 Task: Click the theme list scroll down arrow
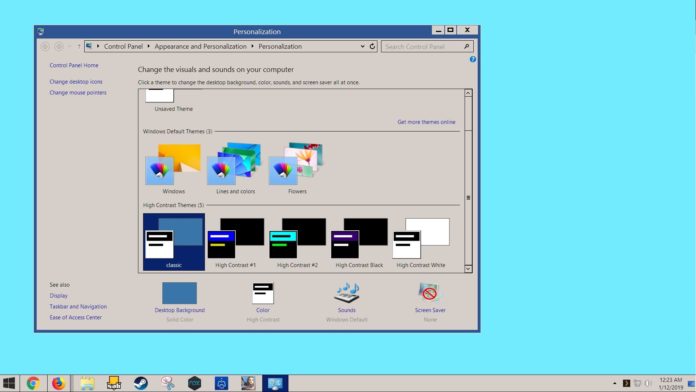point(468,269)
